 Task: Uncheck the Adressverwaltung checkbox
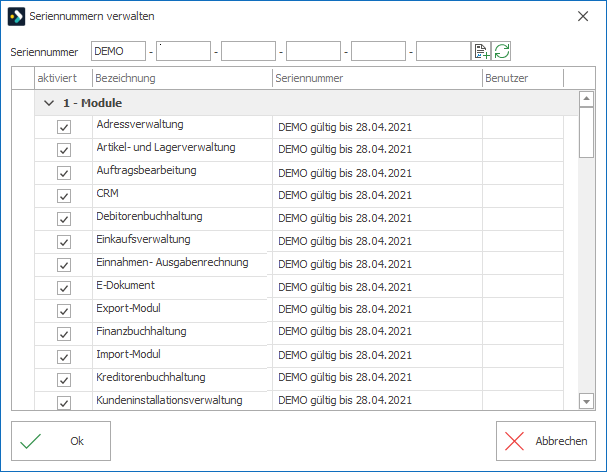coord(64,127)
